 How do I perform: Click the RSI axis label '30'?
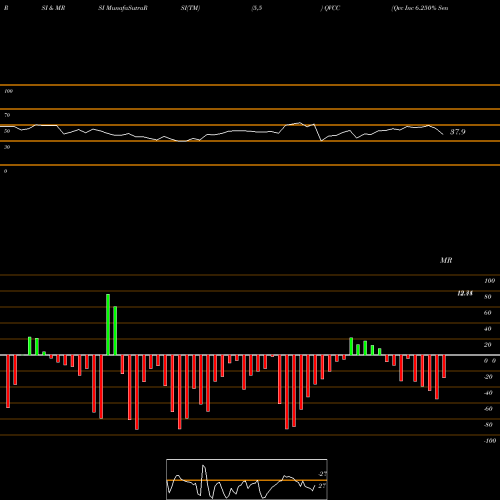(x=7, y=147)
